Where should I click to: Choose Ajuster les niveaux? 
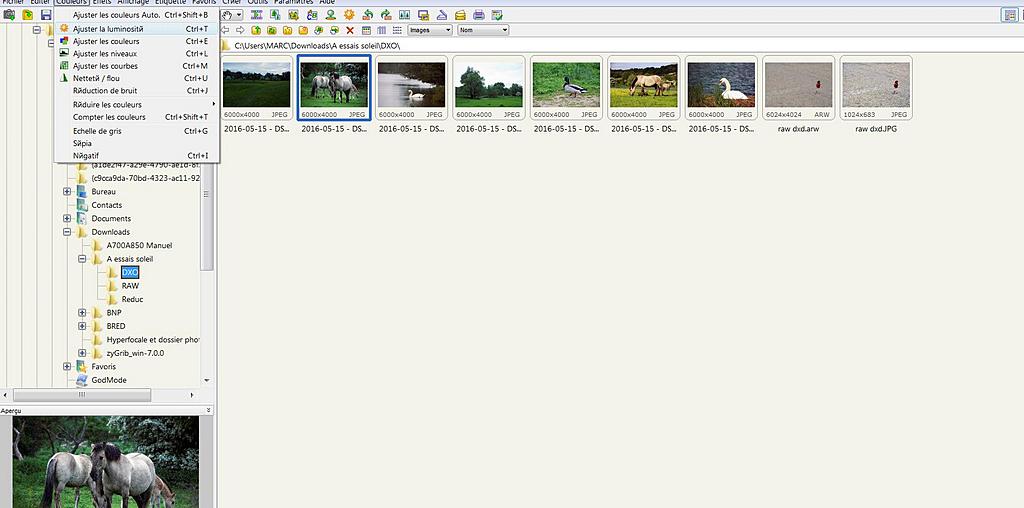[x=138, y=54]
